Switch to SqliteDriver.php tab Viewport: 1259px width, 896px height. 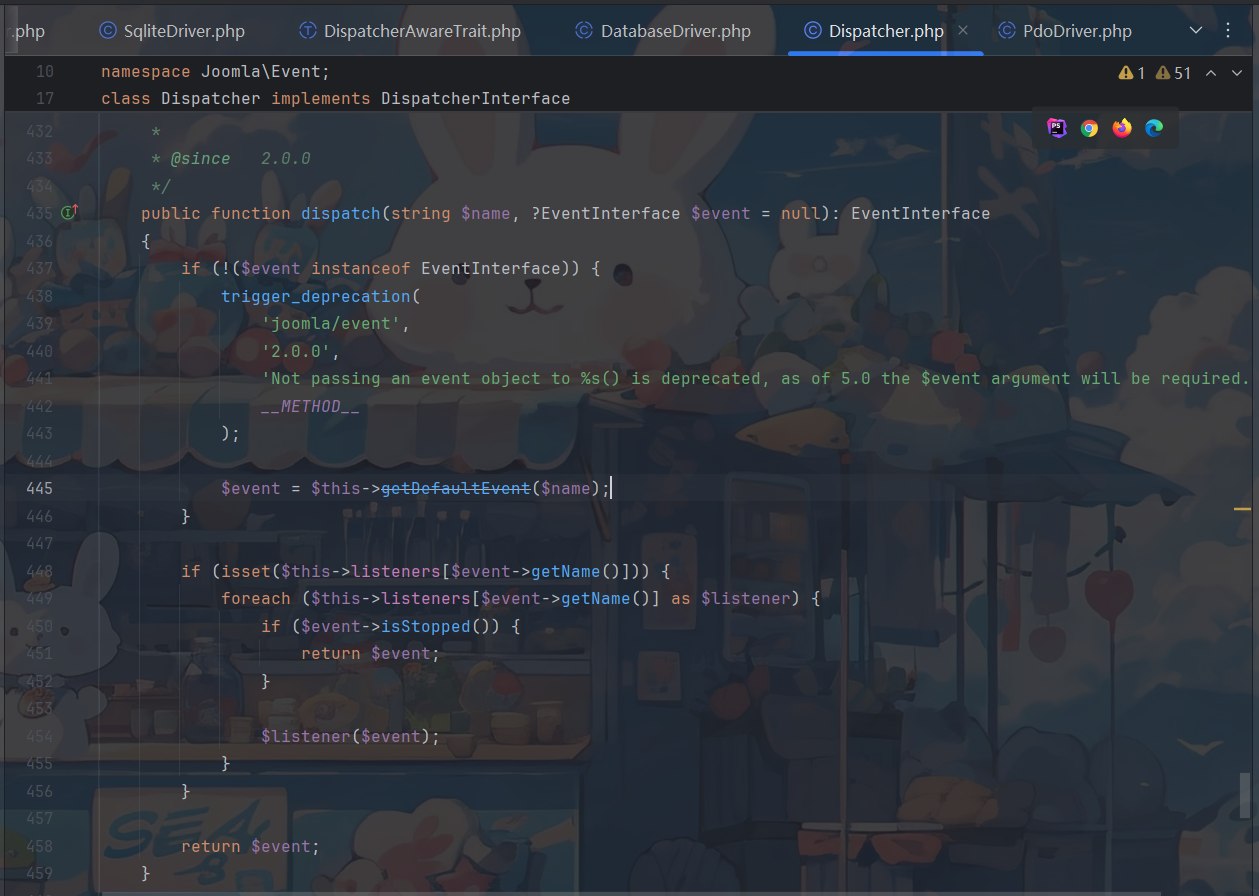tap(172, 31)
